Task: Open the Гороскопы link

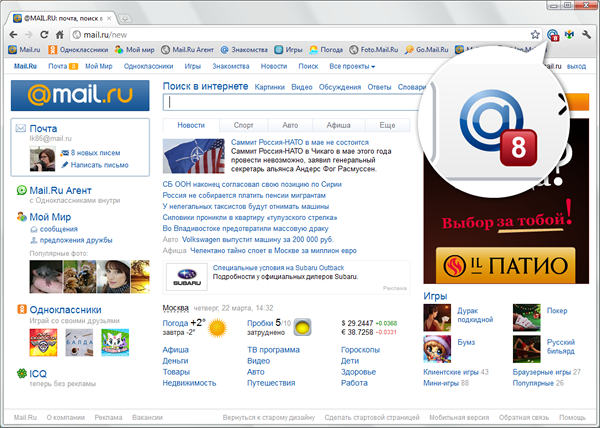Action: click(x=360, y=350)
